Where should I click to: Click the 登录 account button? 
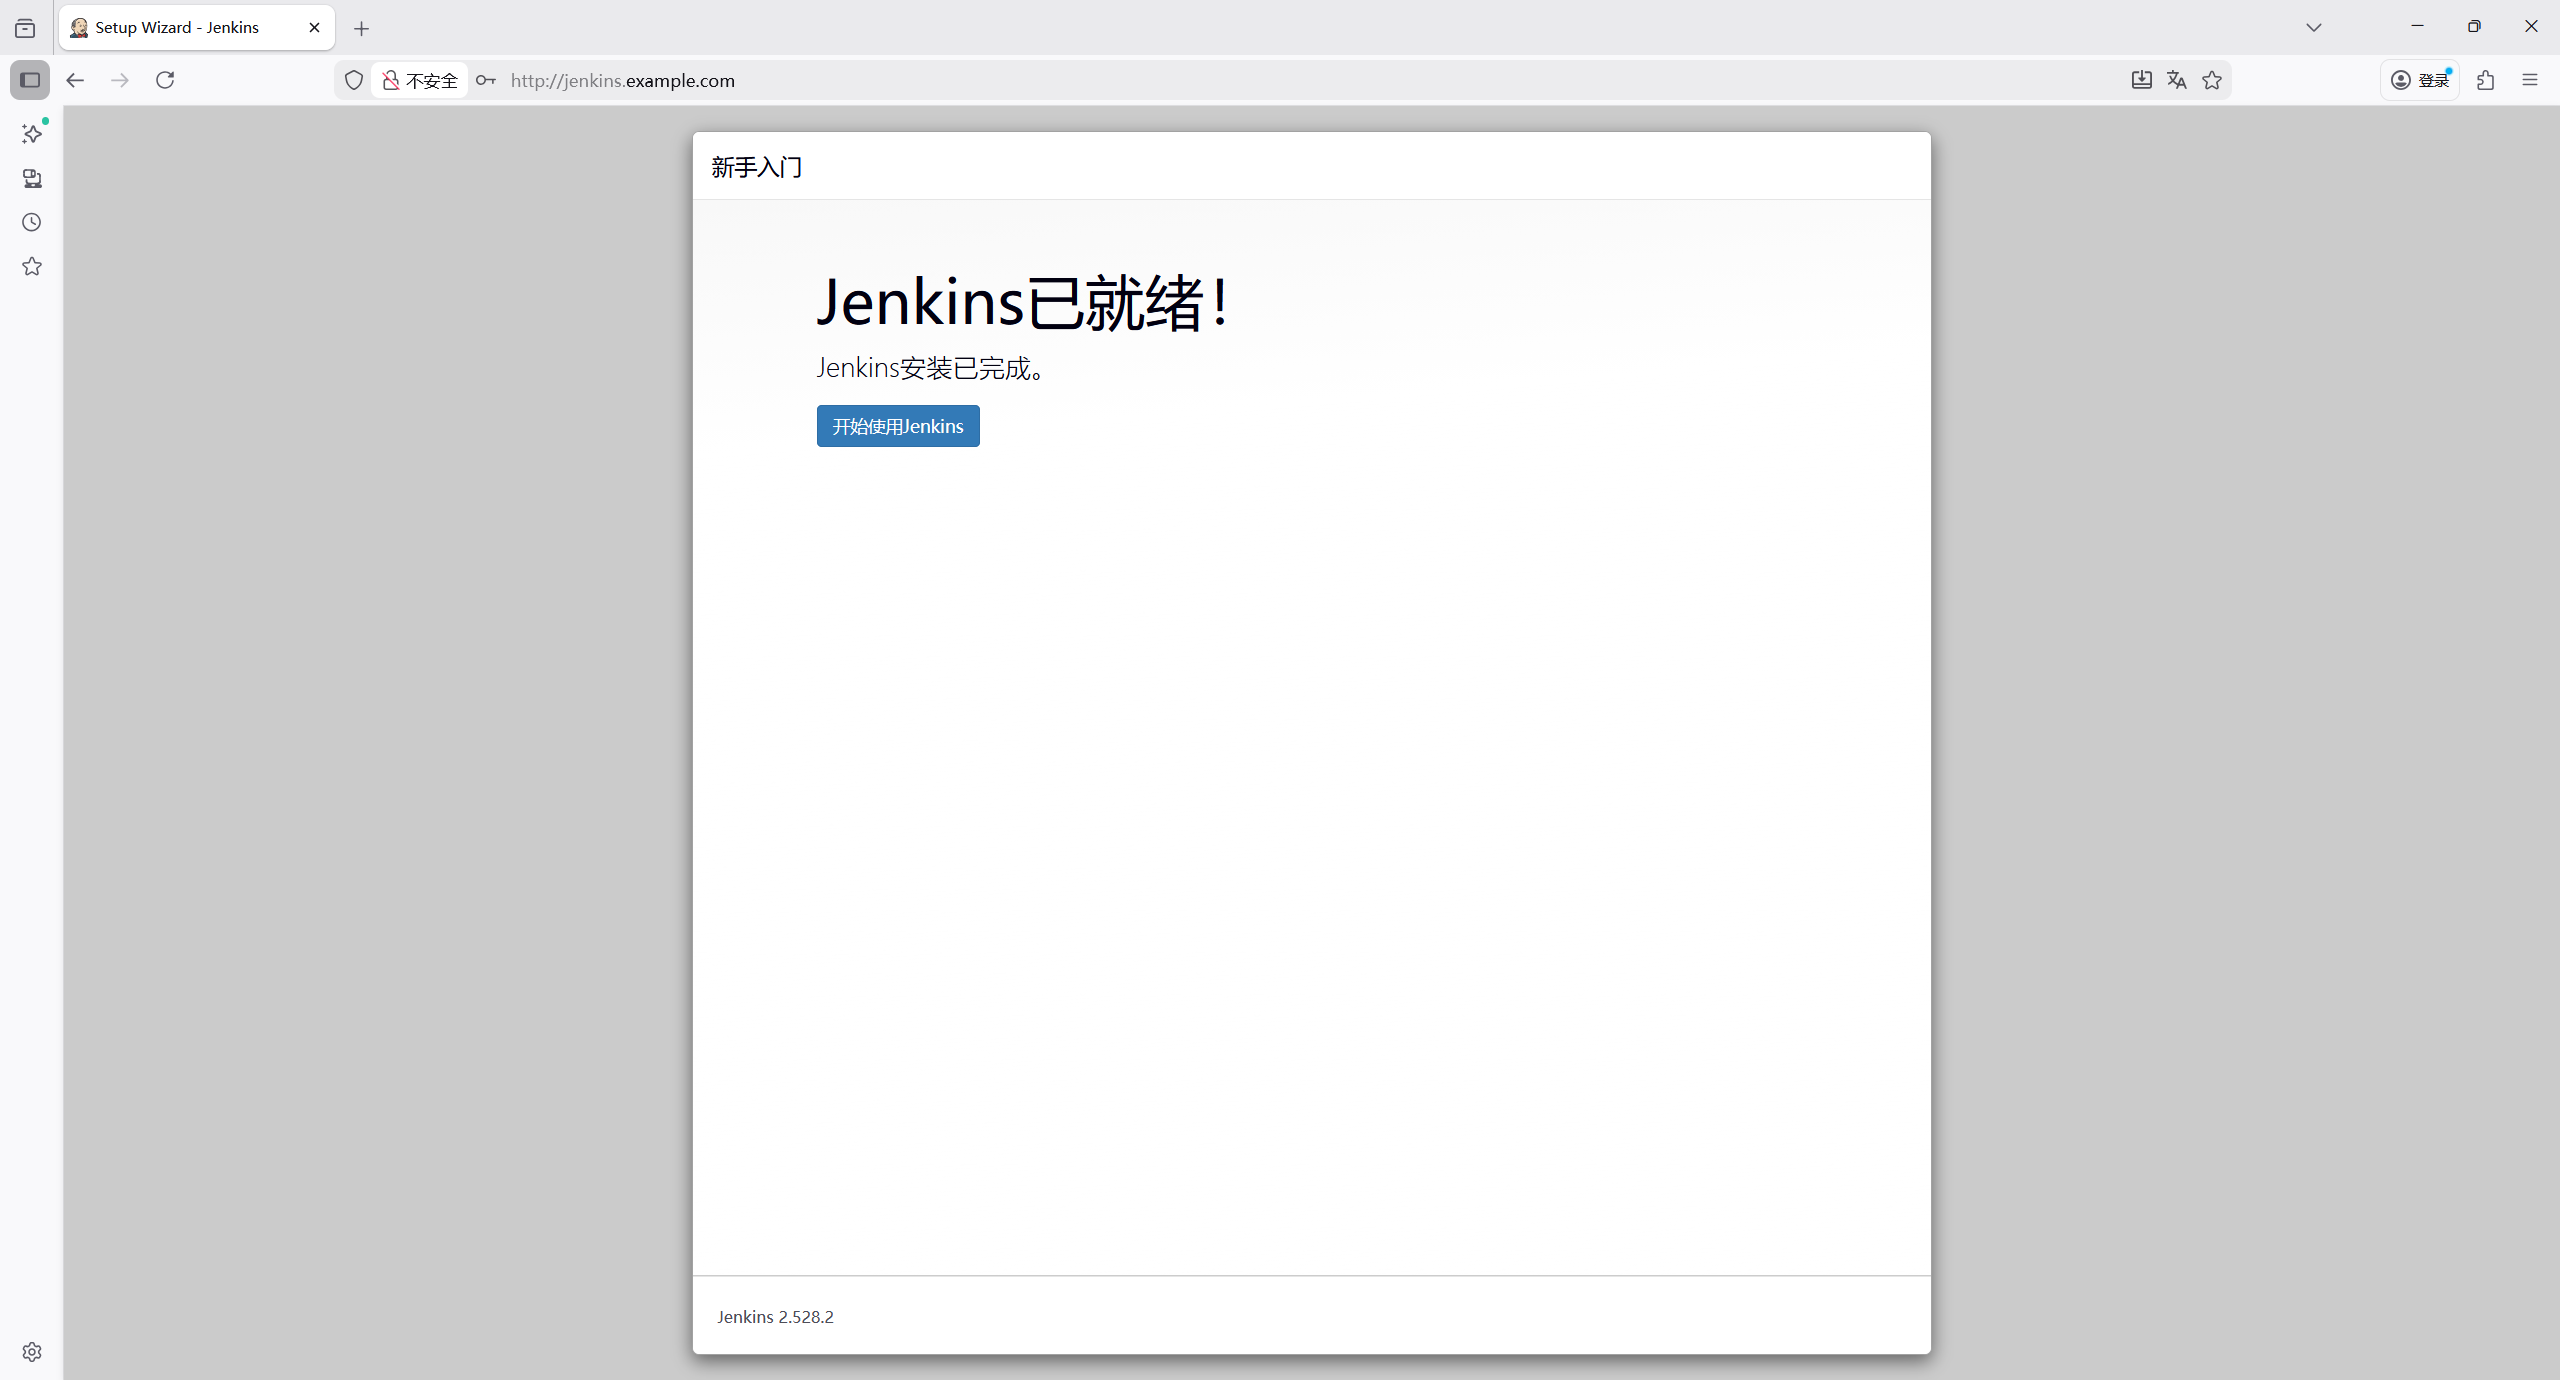point(2419,80)
